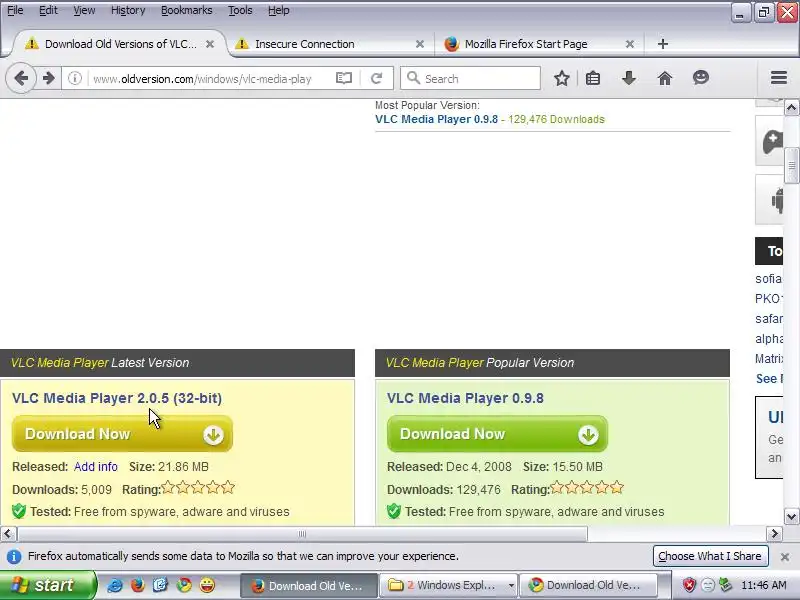
Task: Open the Most Popular Version VLC 0.9.8 link
Action: click(436, 119)
